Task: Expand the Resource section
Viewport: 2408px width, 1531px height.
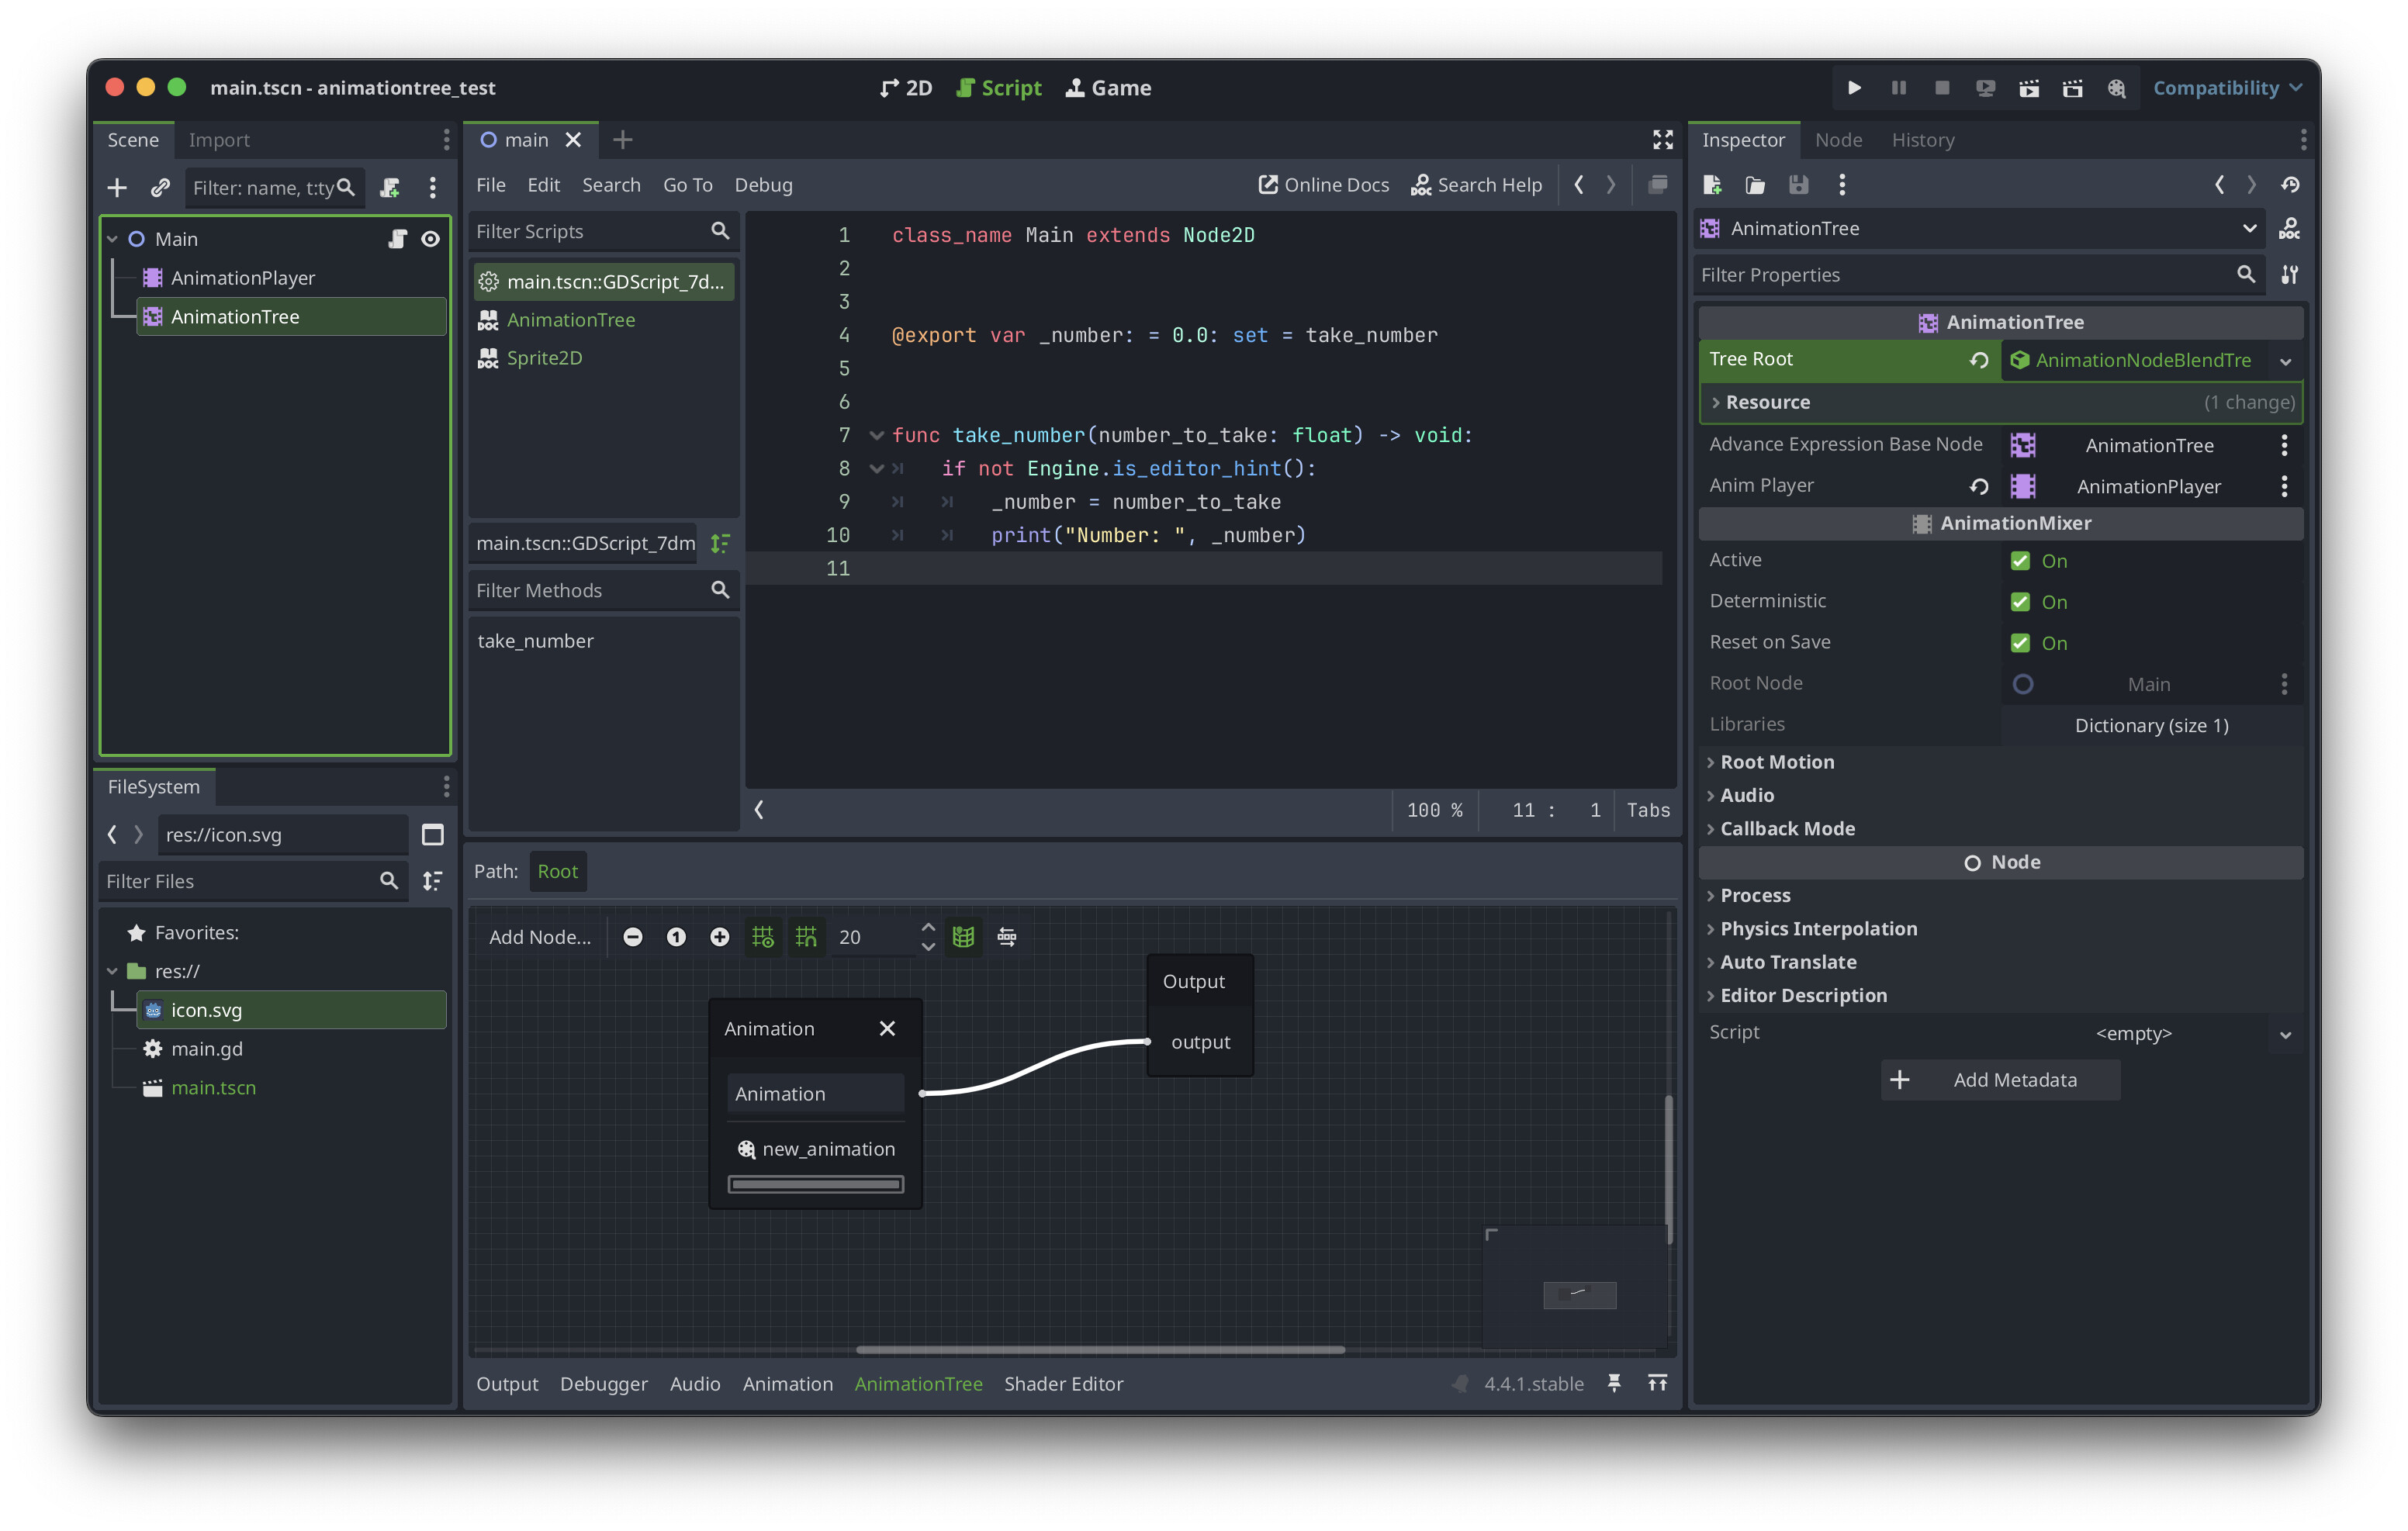Action: [x=2000, y=401]
